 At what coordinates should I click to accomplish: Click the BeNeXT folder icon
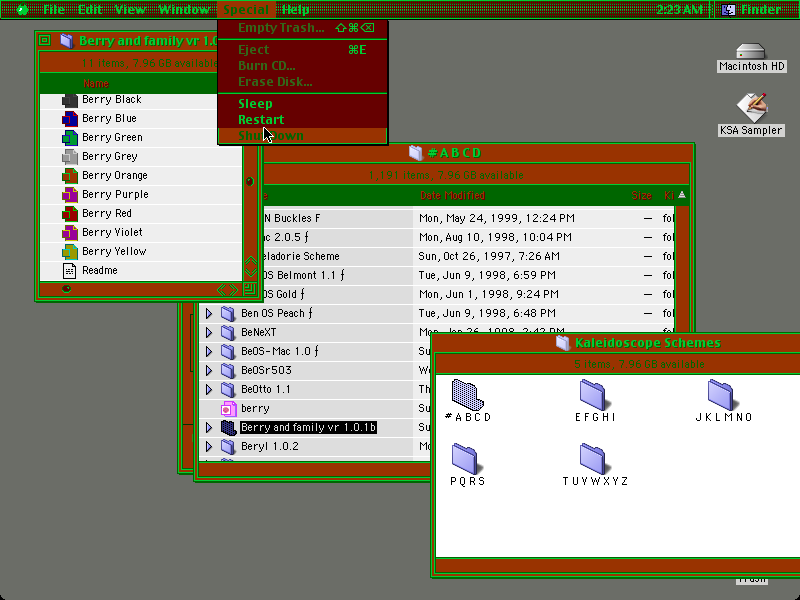tap(228, 333)
